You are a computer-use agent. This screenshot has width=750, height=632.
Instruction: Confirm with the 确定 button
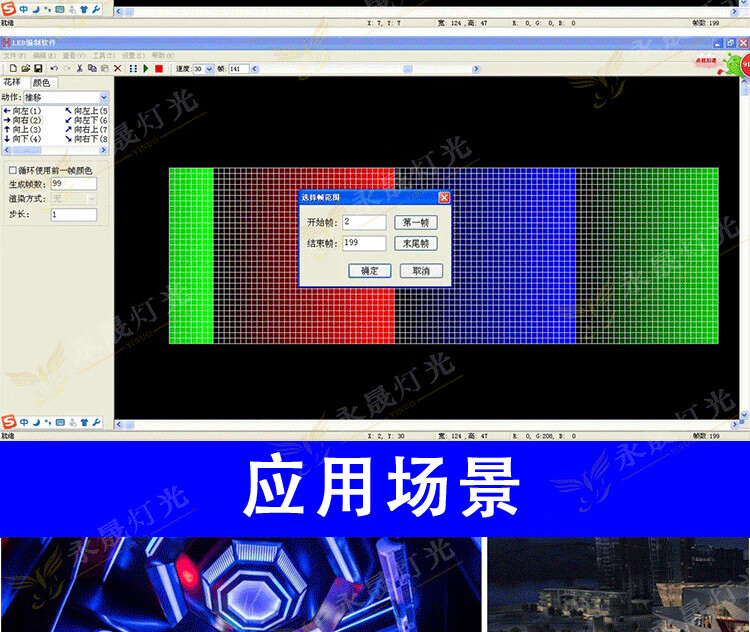click(x=370, y=271)
